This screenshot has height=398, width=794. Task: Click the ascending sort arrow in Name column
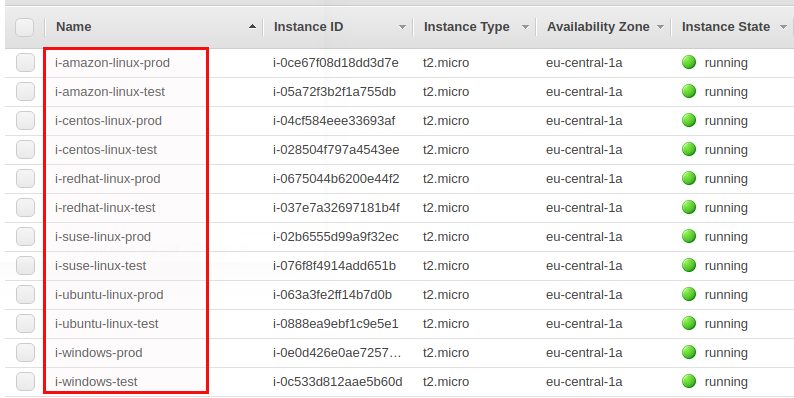252,27
